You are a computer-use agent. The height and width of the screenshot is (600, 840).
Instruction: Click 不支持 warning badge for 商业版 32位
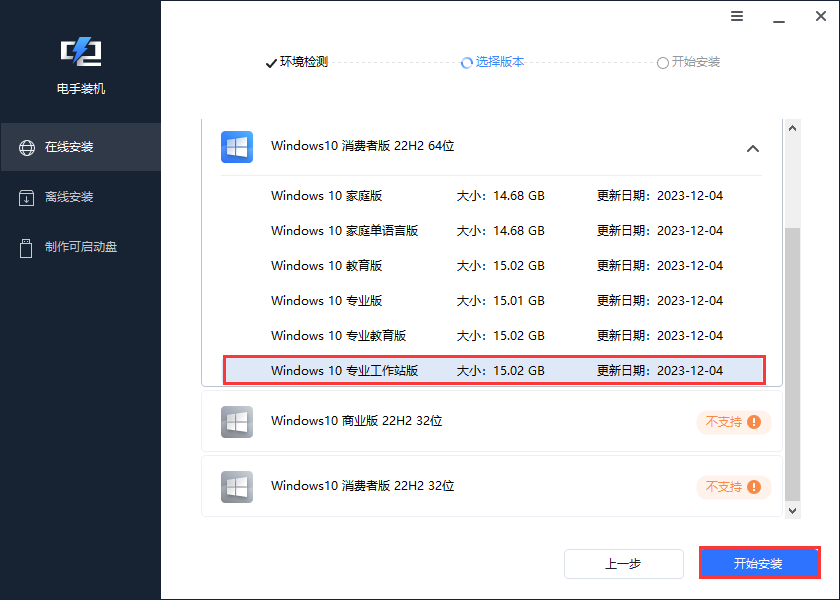coord(733,423)
